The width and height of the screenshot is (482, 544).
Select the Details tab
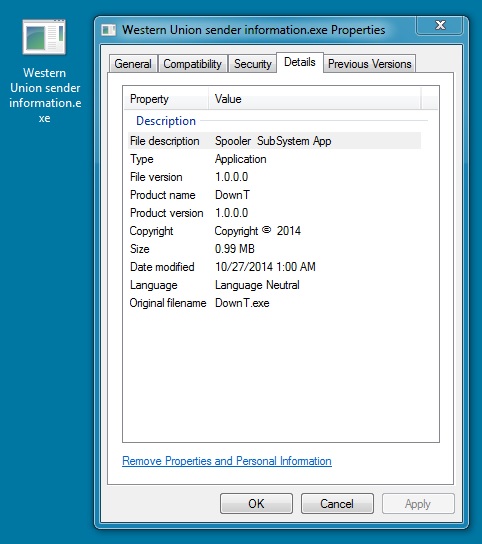tap(300, 62)
